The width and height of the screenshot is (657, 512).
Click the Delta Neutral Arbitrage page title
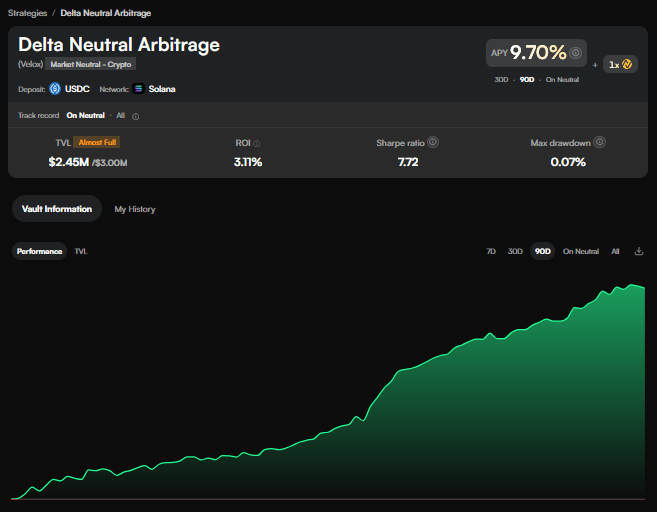pos(119,44)
